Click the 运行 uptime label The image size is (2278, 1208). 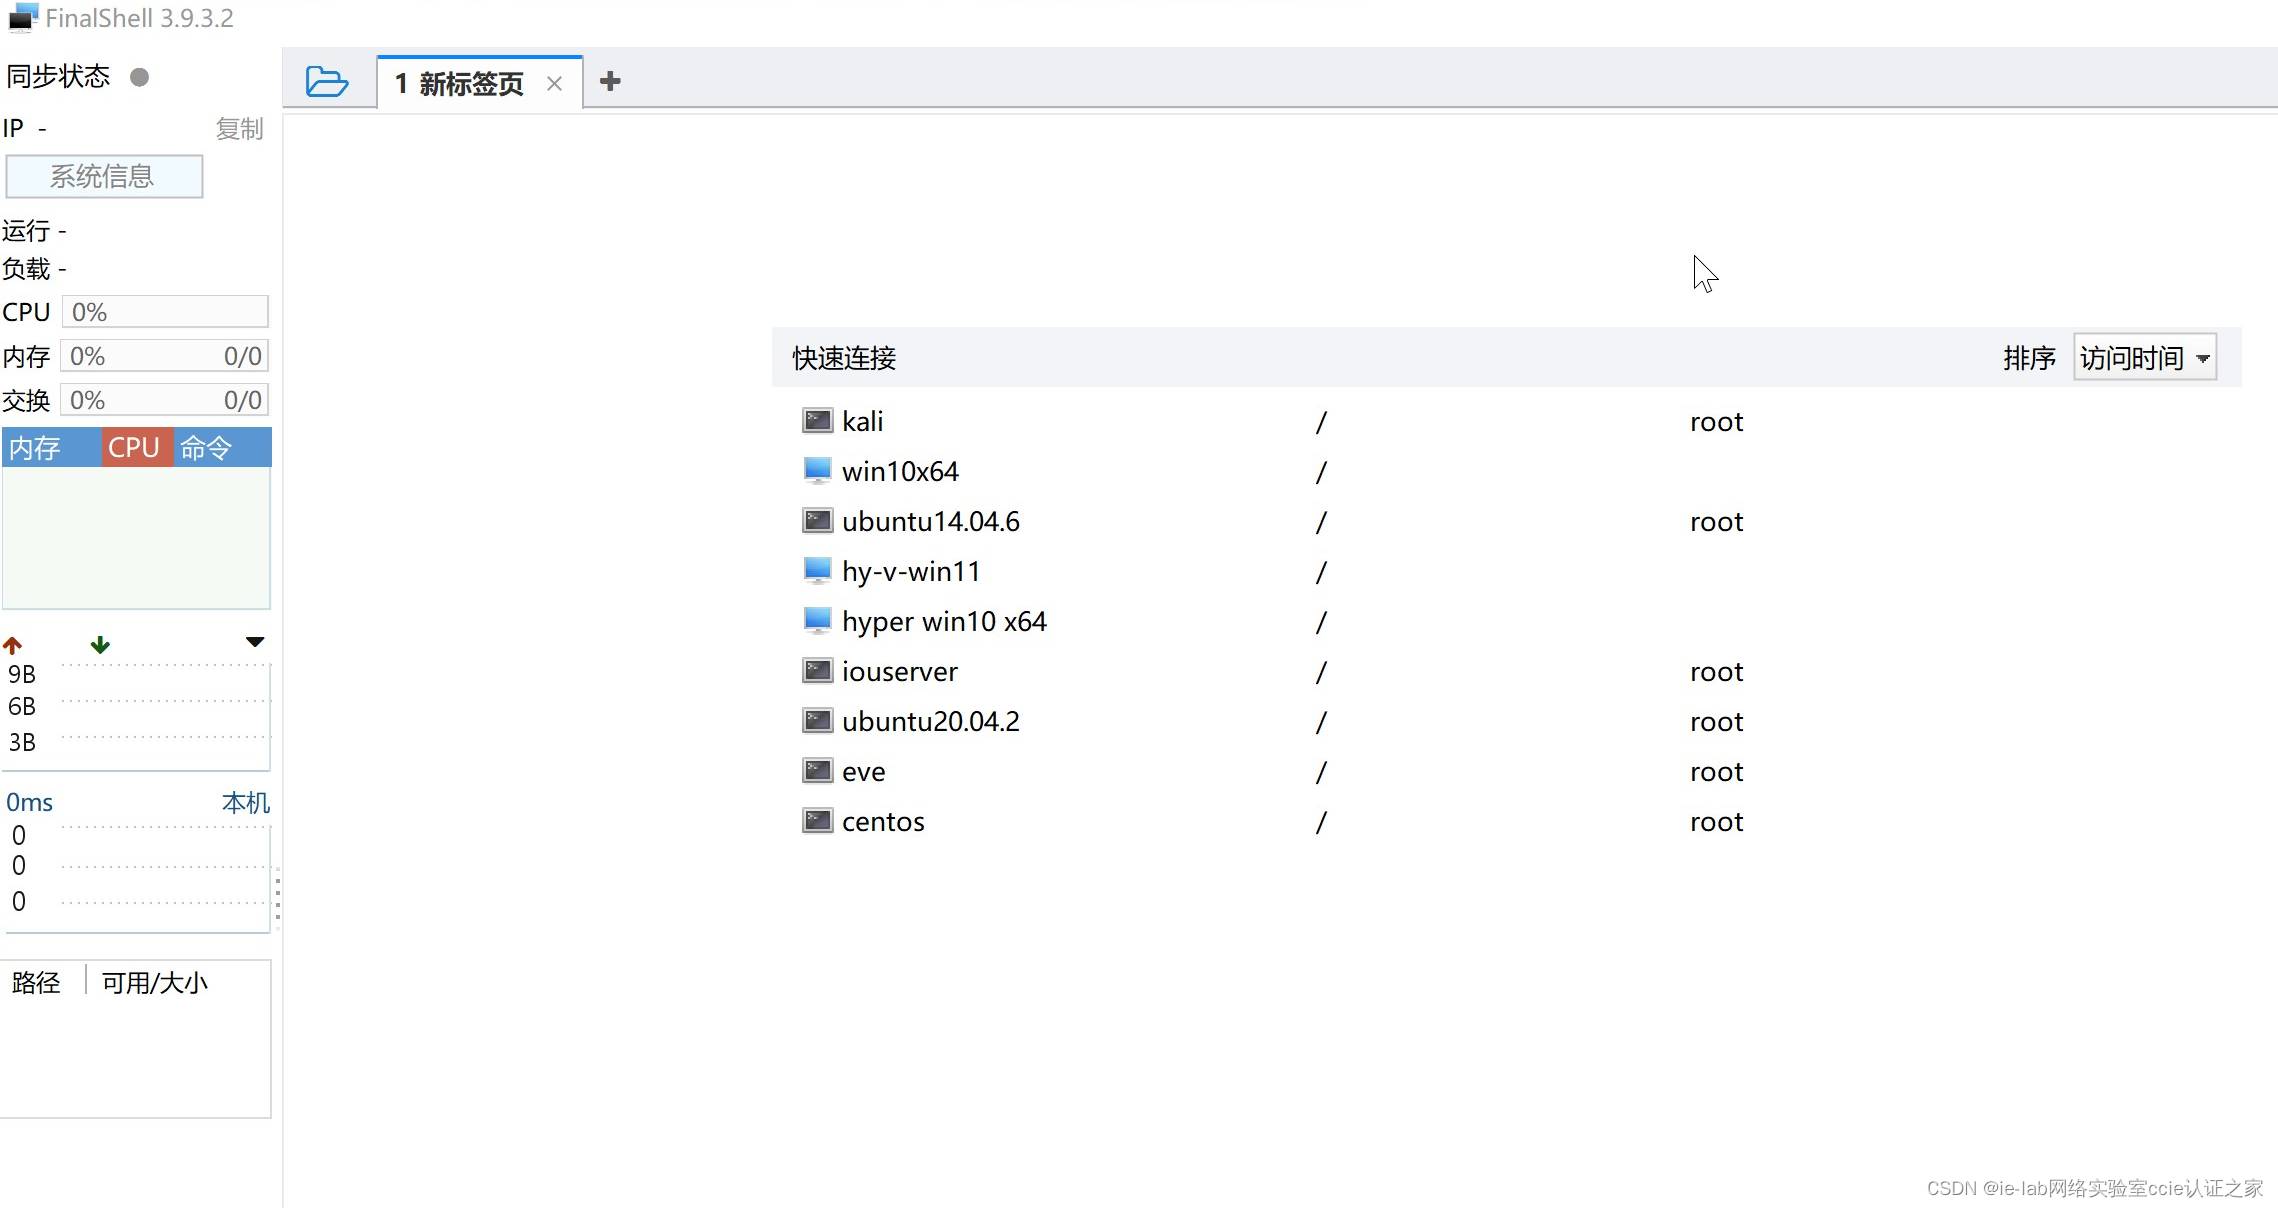coord(27,231)
